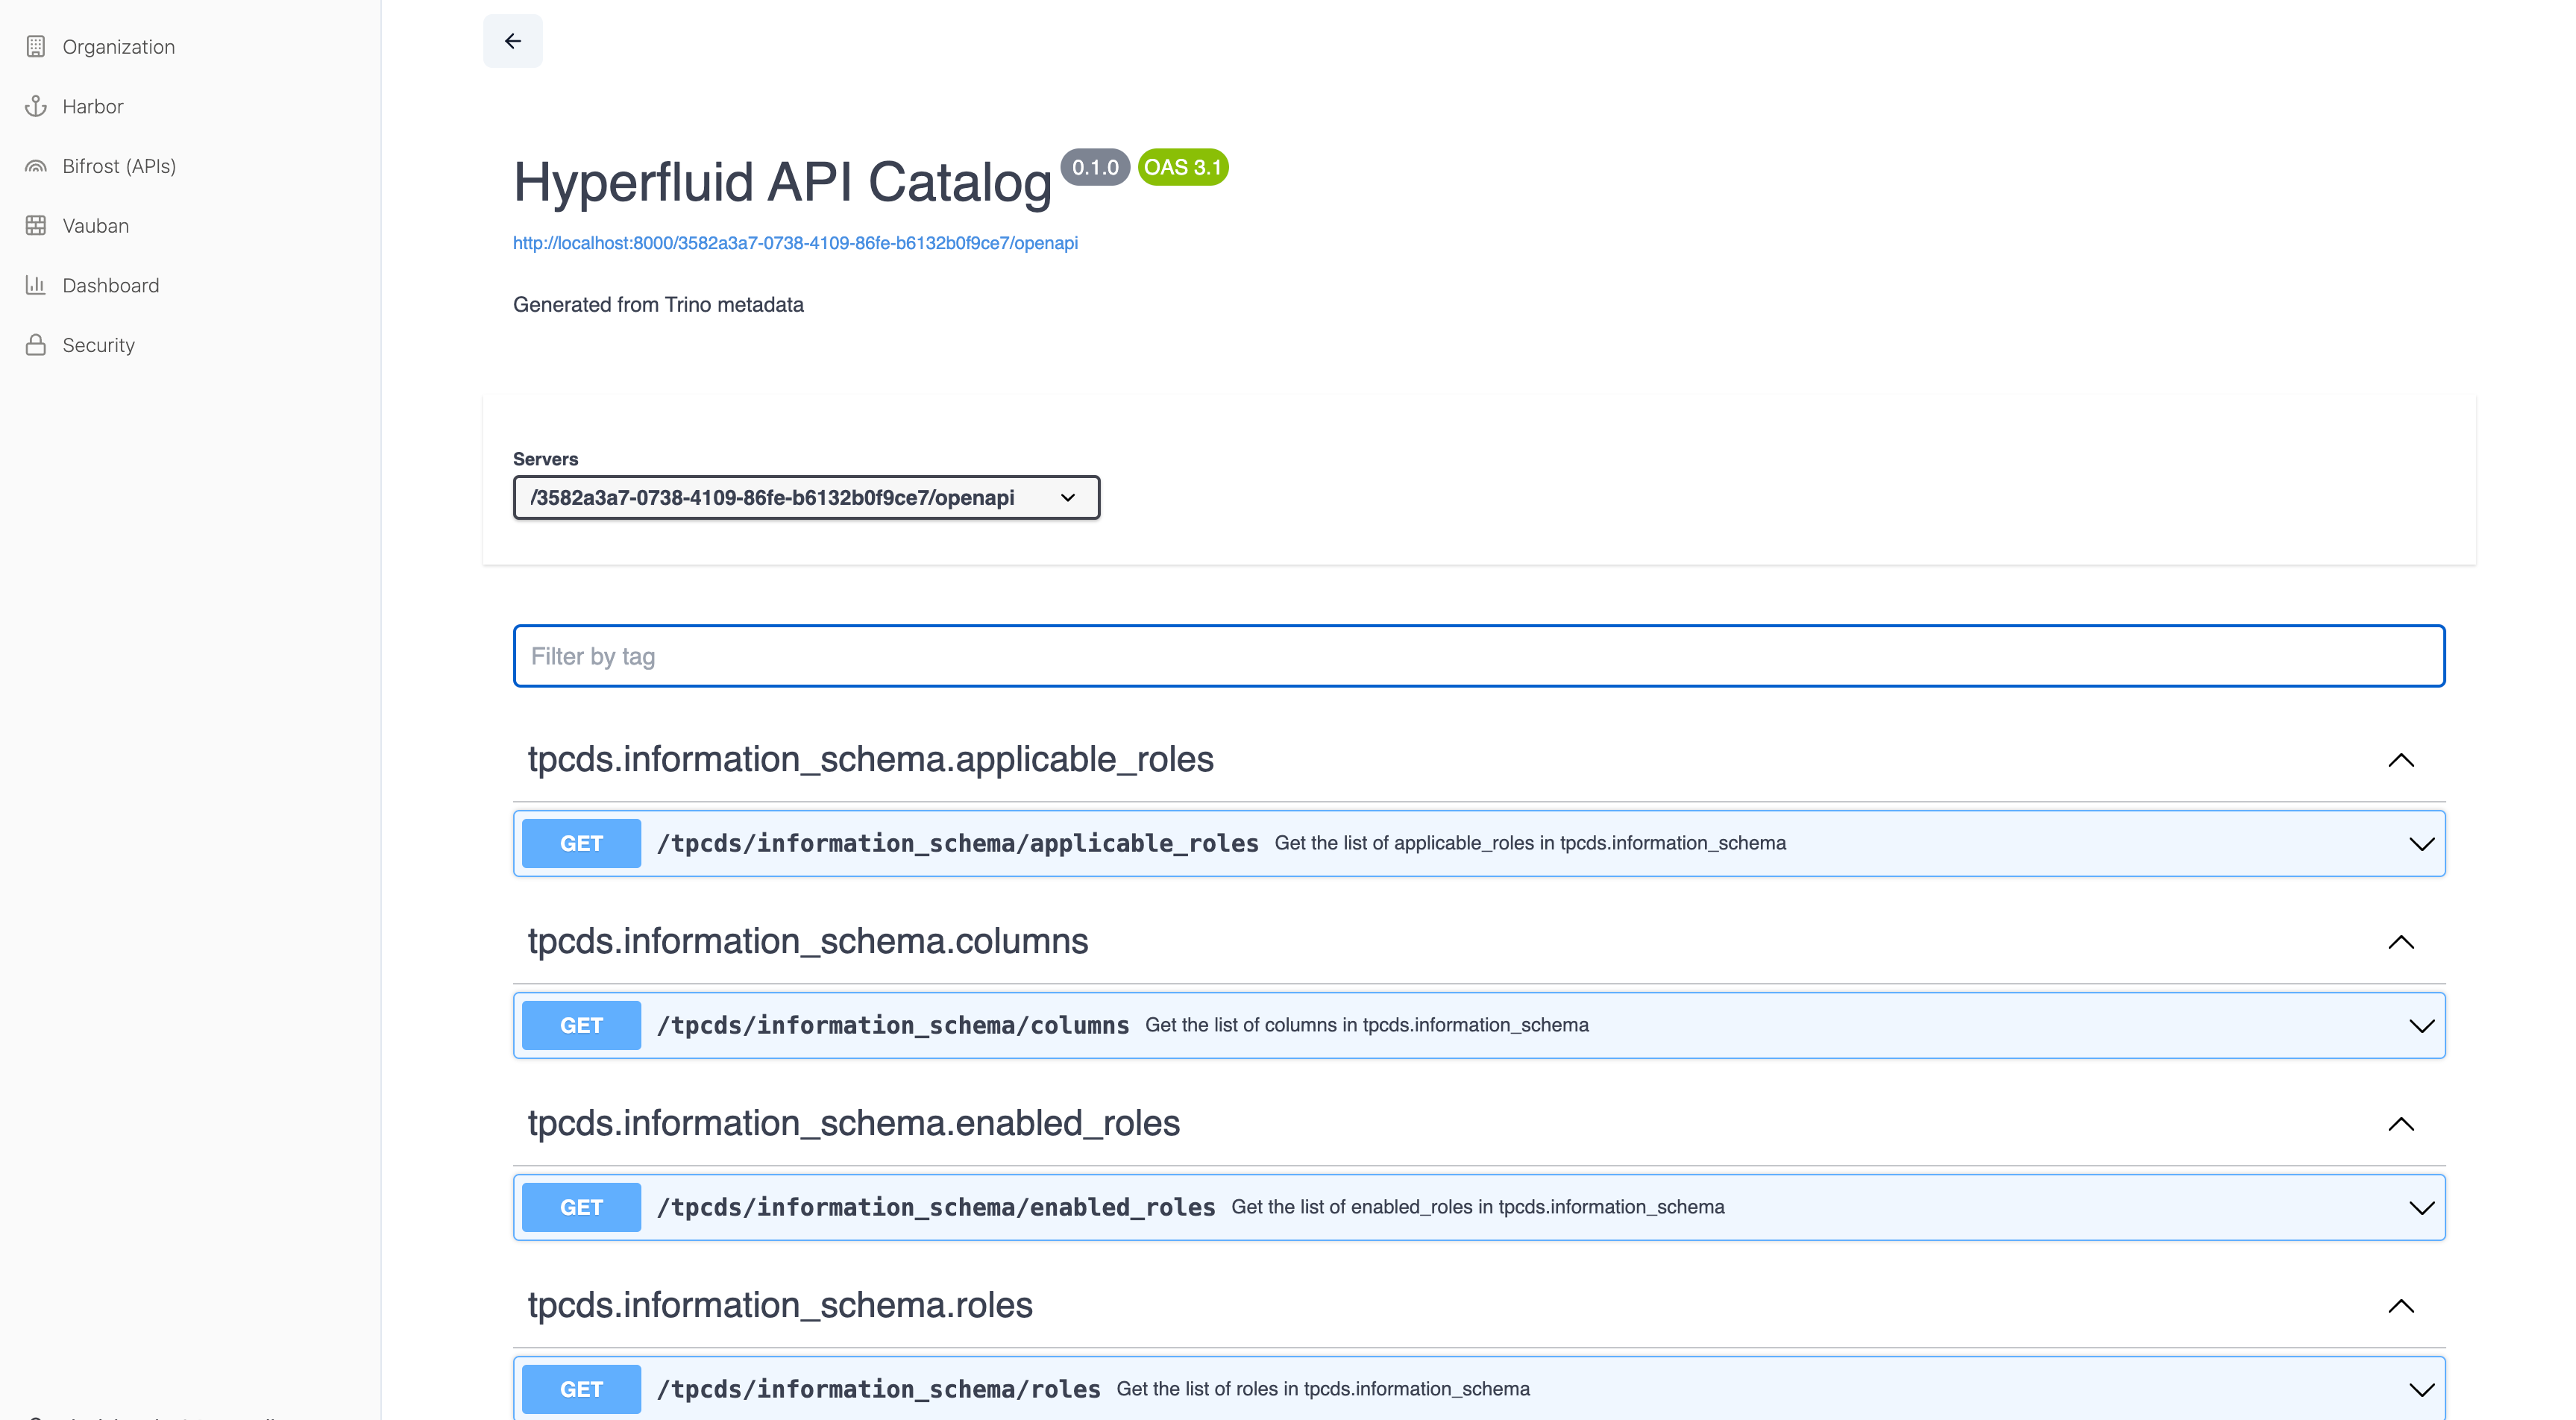
Task: Click the Servers label
Action: coord(545,459)
